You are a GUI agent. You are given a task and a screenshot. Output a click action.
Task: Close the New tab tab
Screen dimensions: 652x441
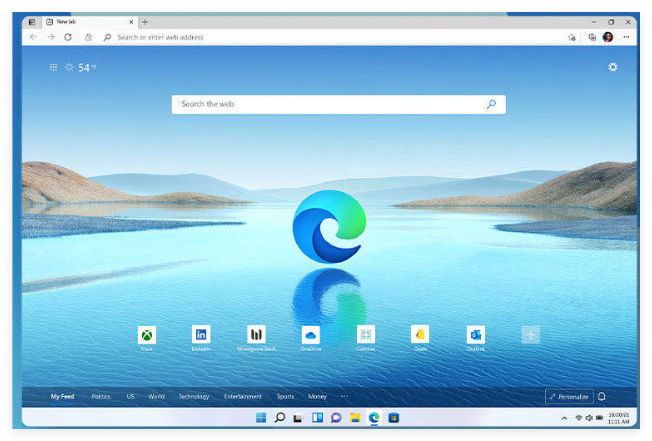point(131,22)
